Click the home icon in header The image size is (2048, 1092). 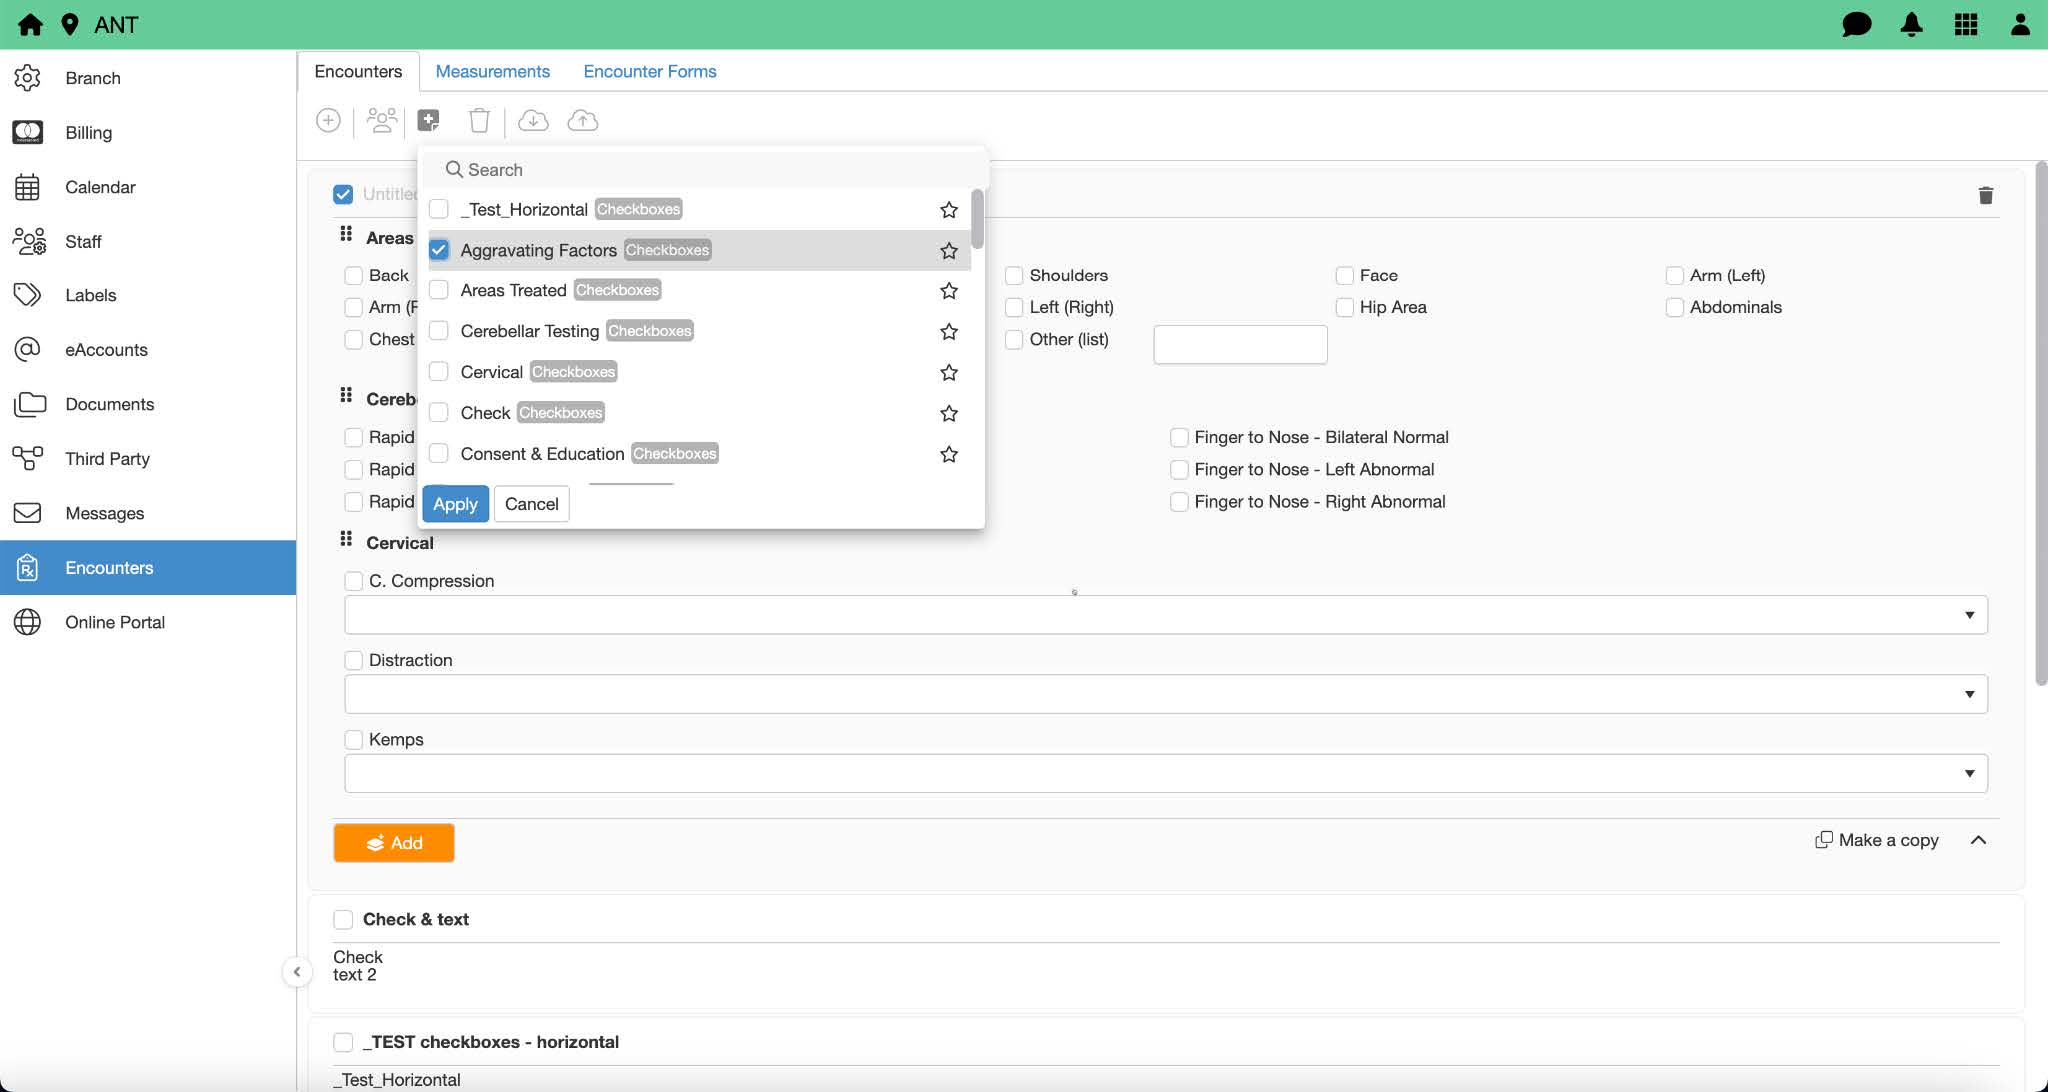tap(30, 24)
